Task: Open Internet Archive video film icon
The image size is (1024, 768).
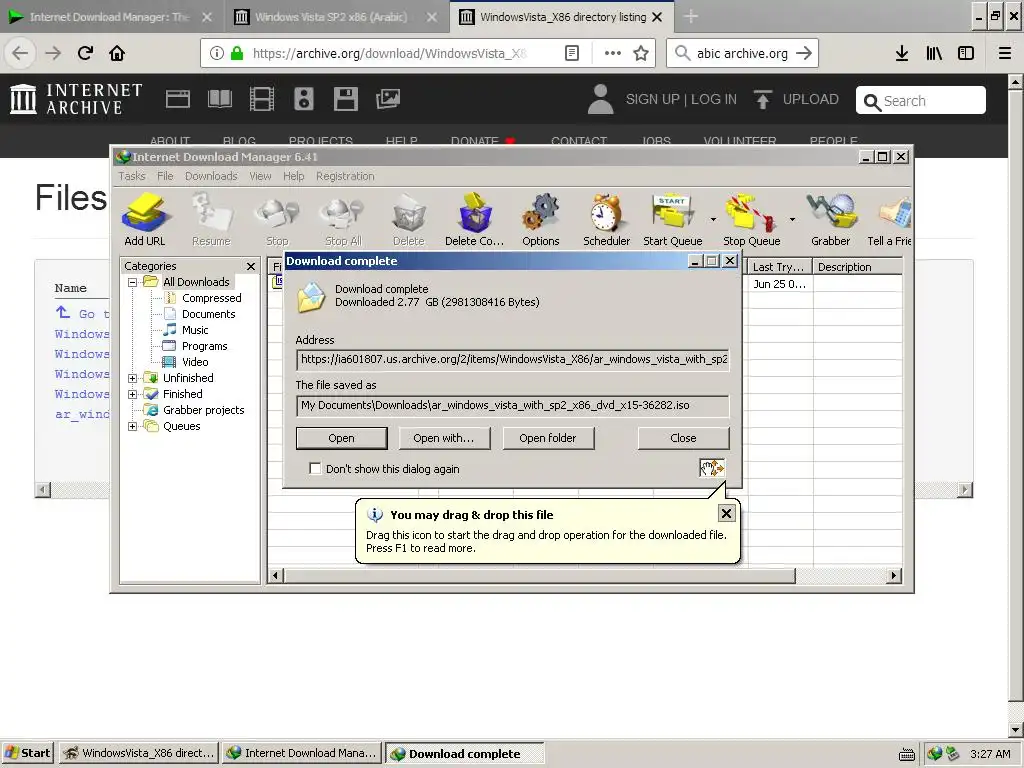Action: (x=262, y=99)
